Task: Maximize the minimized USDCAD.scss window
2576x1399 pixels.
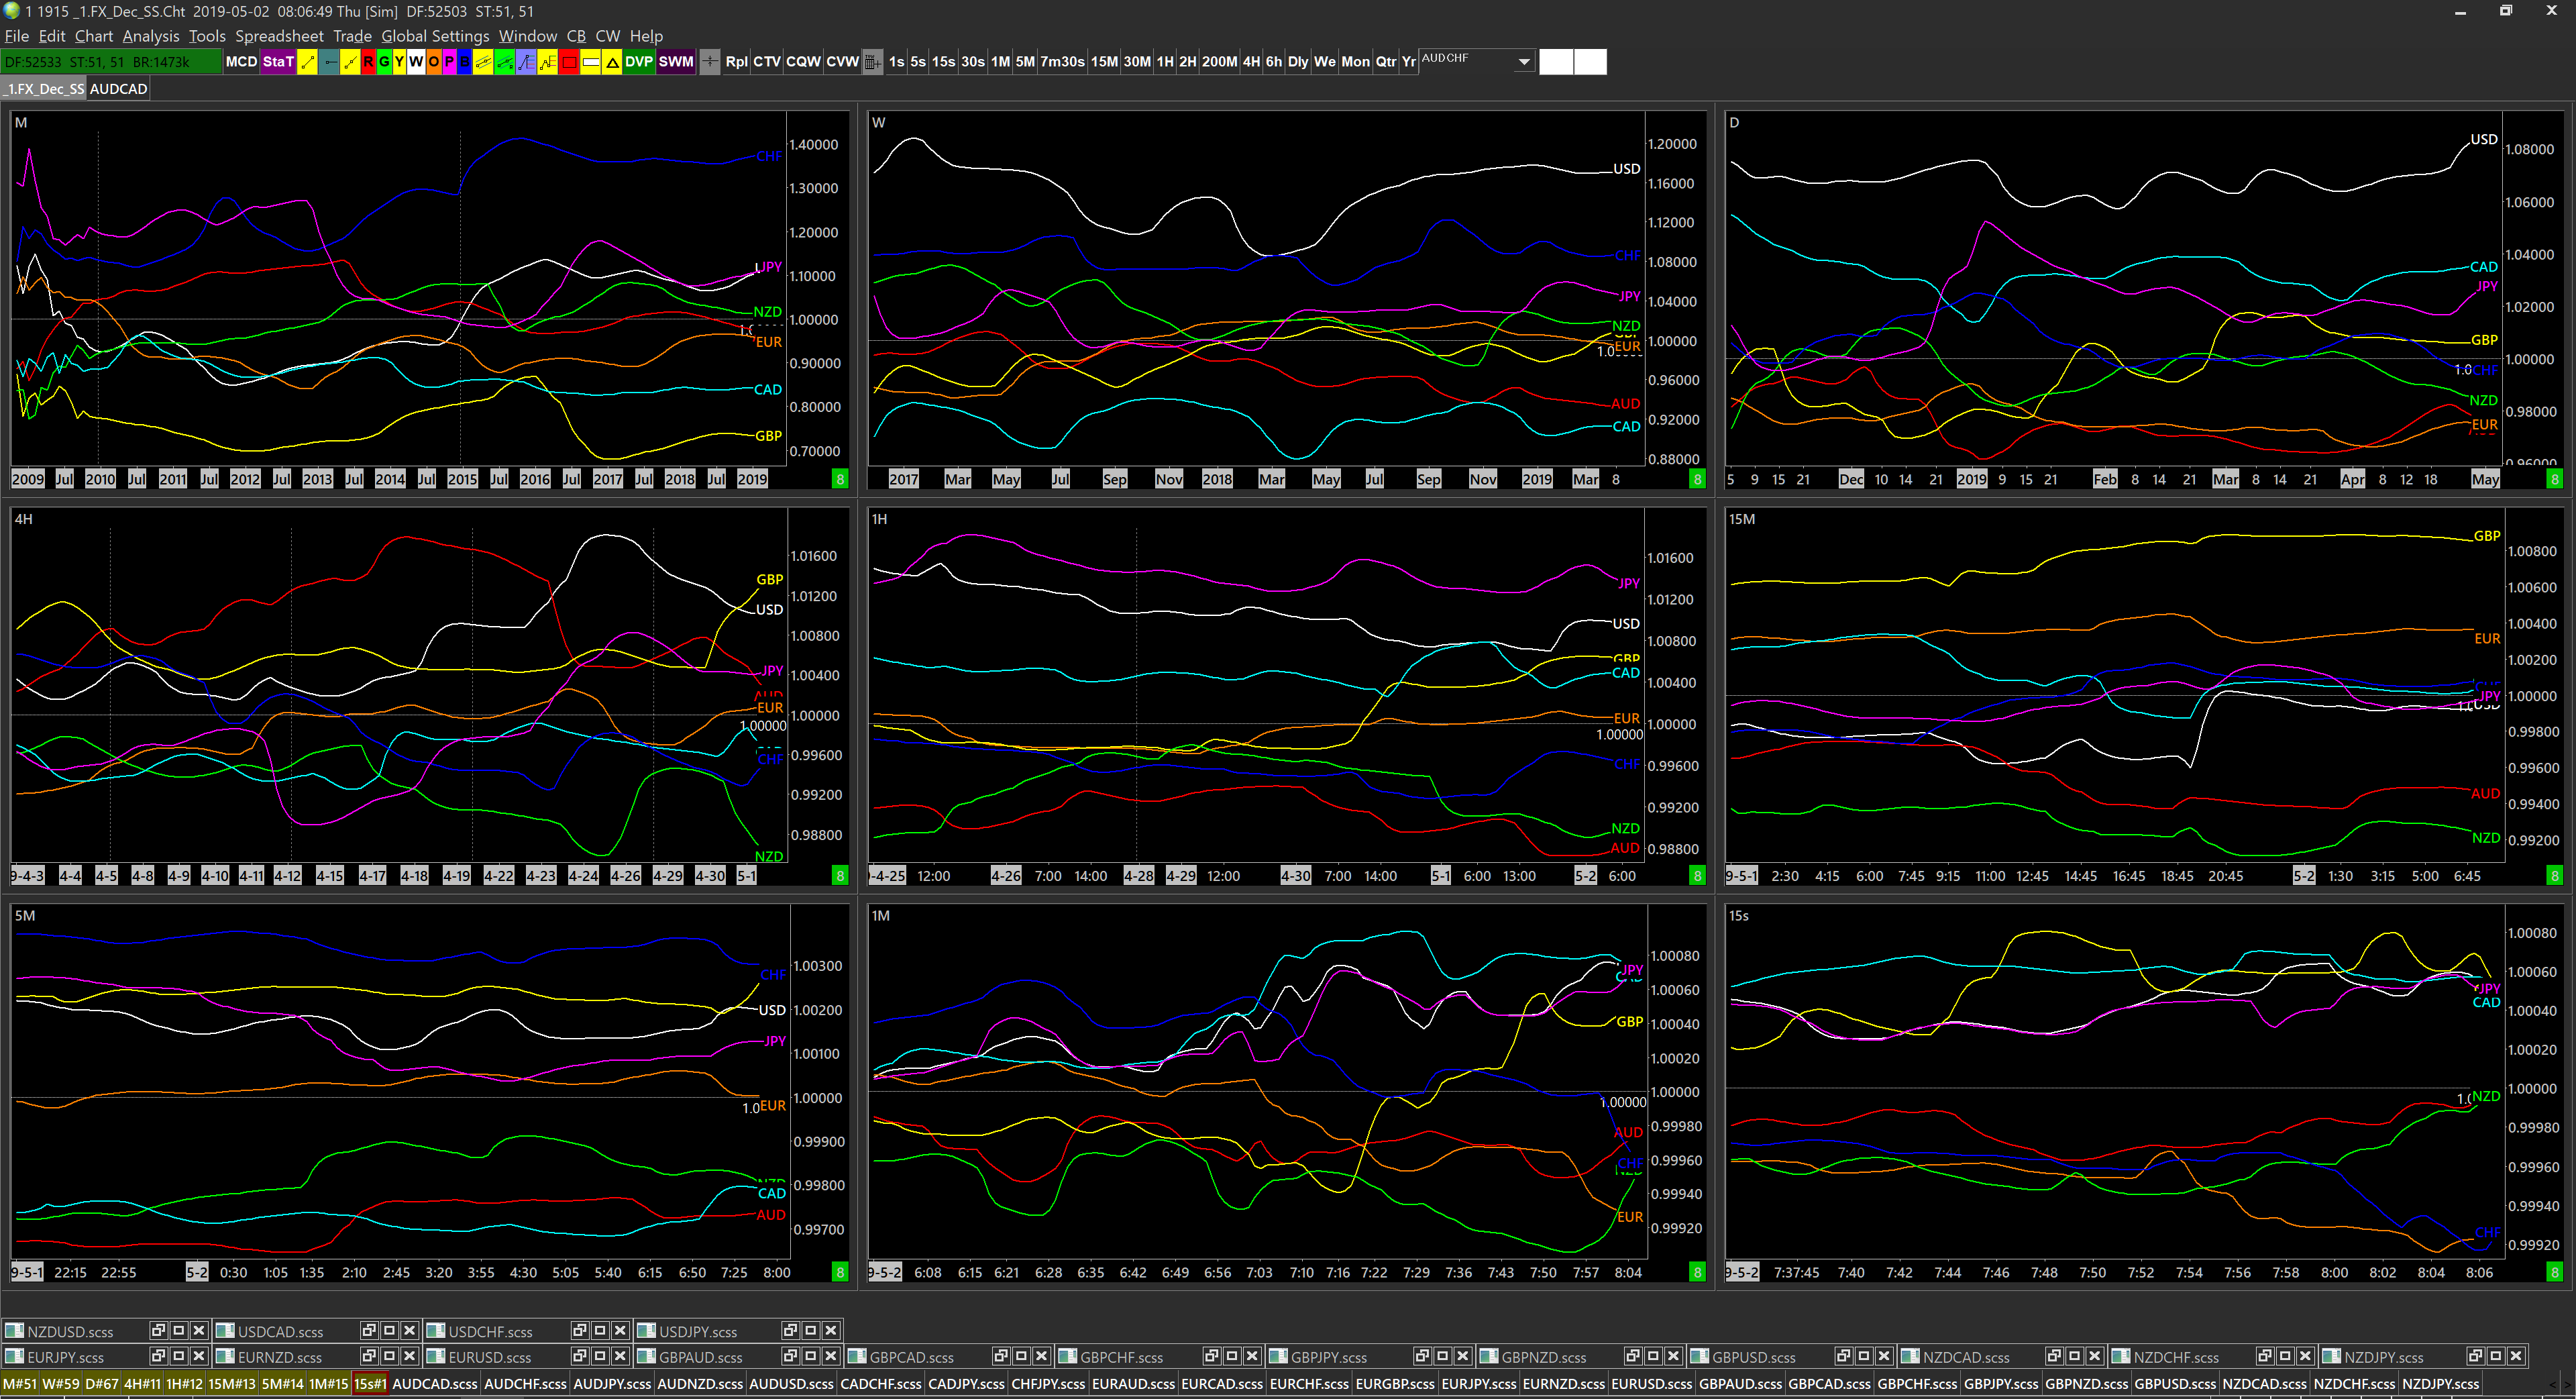Action: [389, 1330]
